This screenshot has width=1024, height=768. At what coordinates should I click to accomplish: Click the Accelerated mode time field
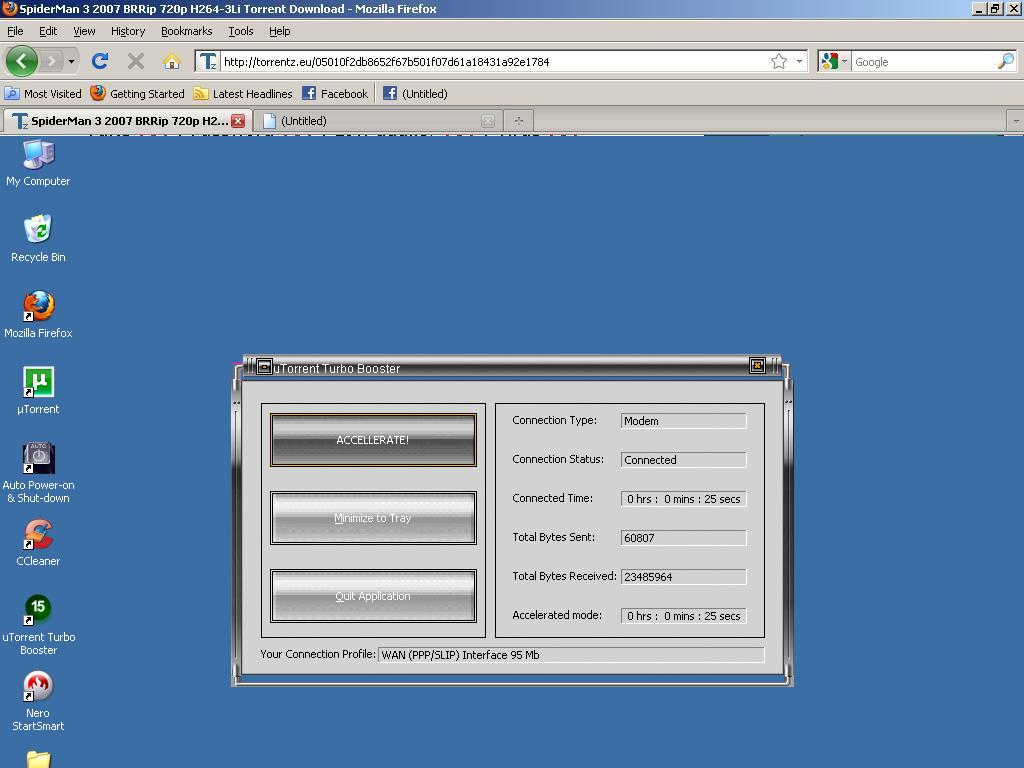click(683, 616)
